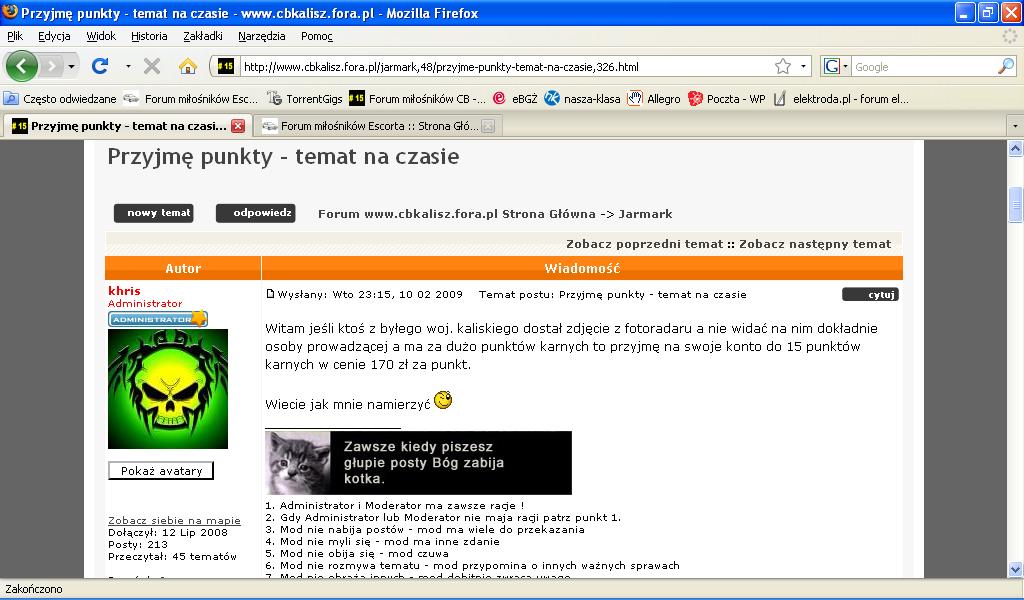Click in the Google search field
Viewport: 1024px width, 600px height.
920,66
